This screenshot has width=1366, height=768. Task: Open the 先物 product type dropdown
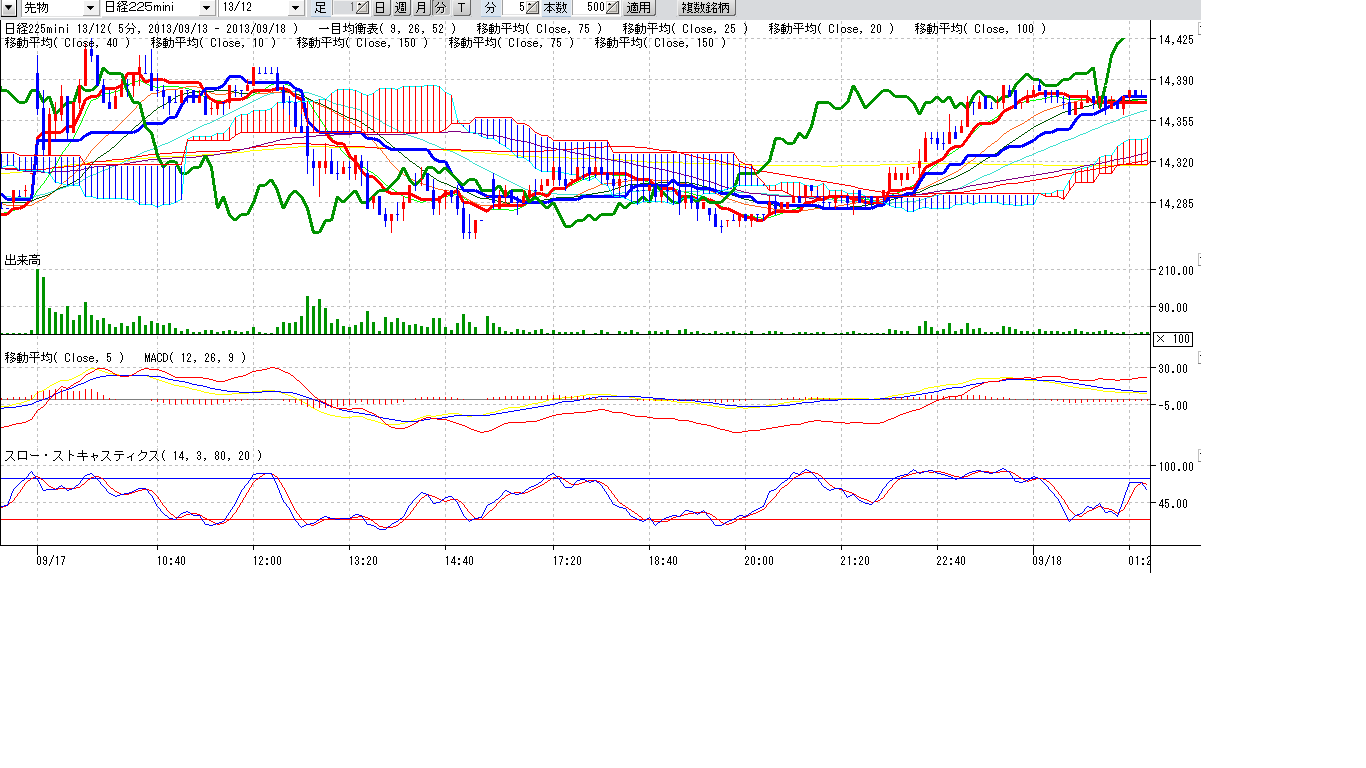(92, 7)
